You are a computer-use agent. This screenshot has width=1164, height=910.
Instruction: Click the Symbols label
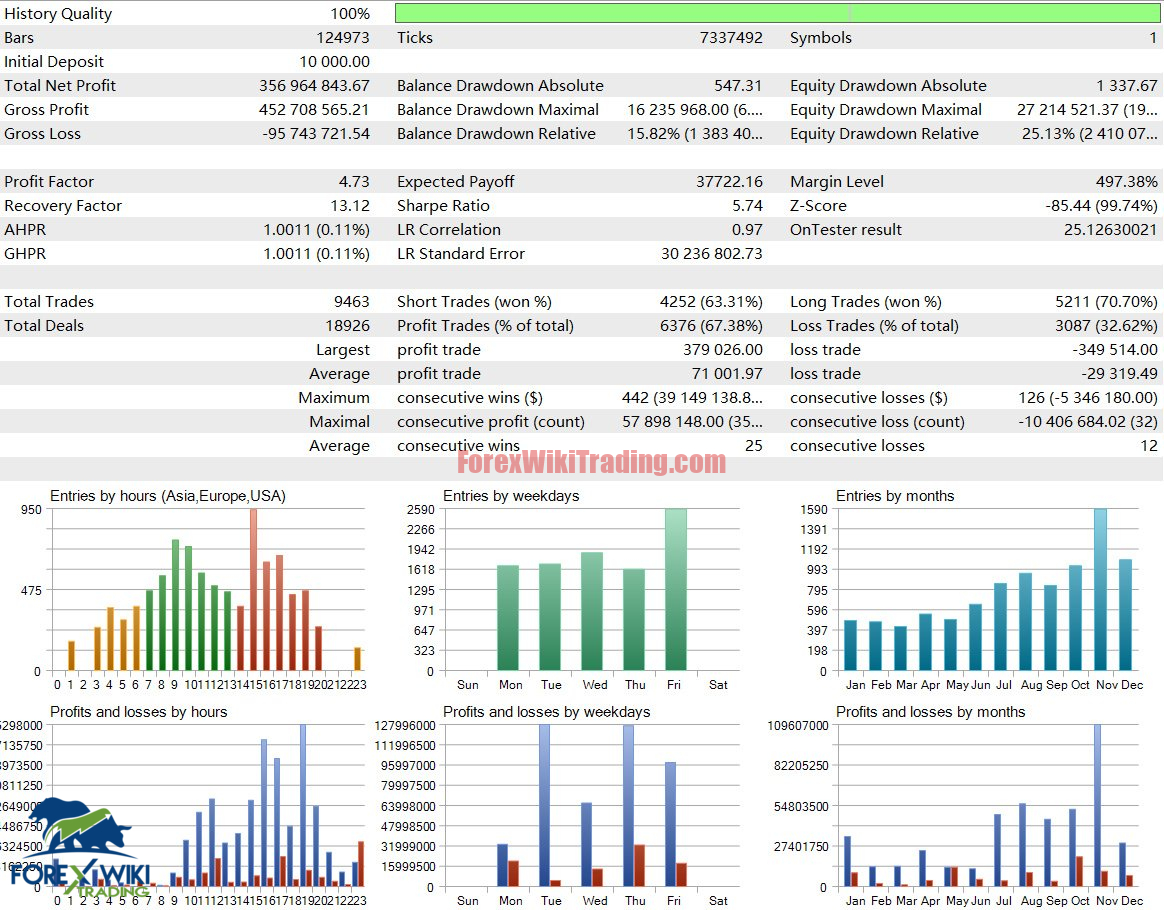point(821,38)
